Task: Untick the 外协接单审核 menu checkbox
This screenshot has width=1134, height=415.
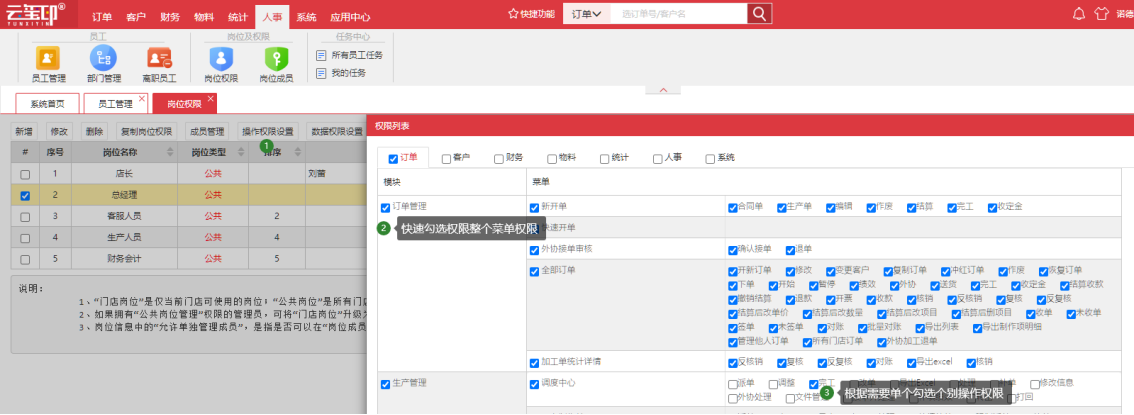Action: click(534, 249)
